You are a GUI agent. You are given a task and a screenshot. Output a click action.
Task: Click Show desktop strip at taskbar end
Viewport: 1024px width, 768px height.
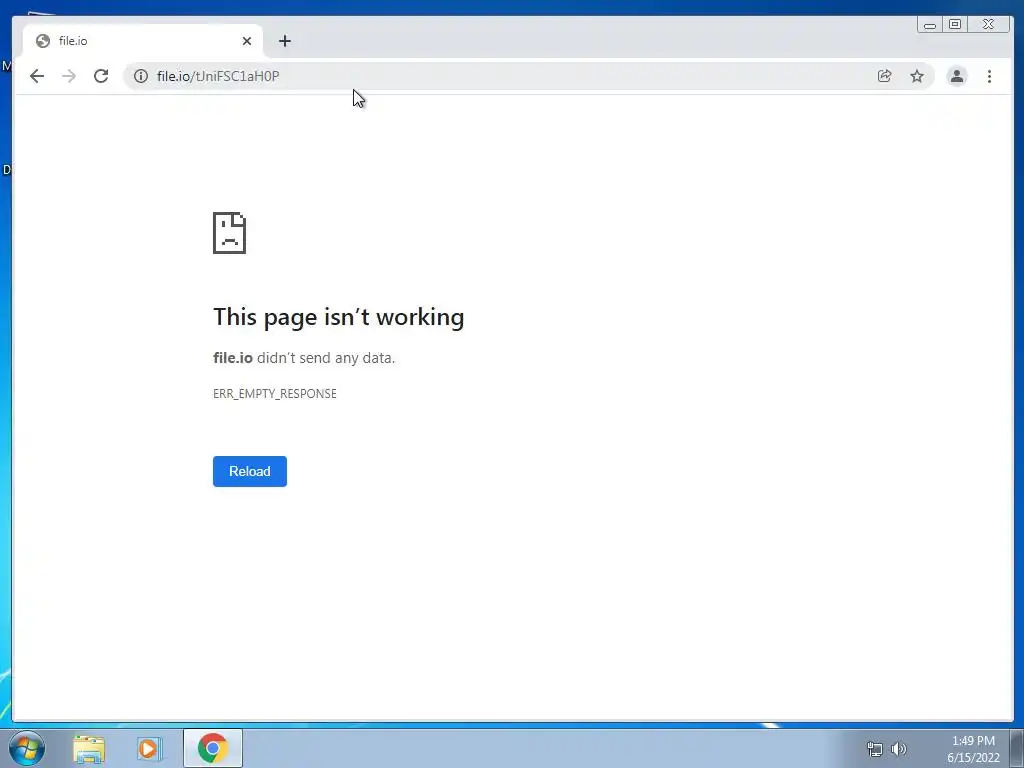pos(1017,748)
